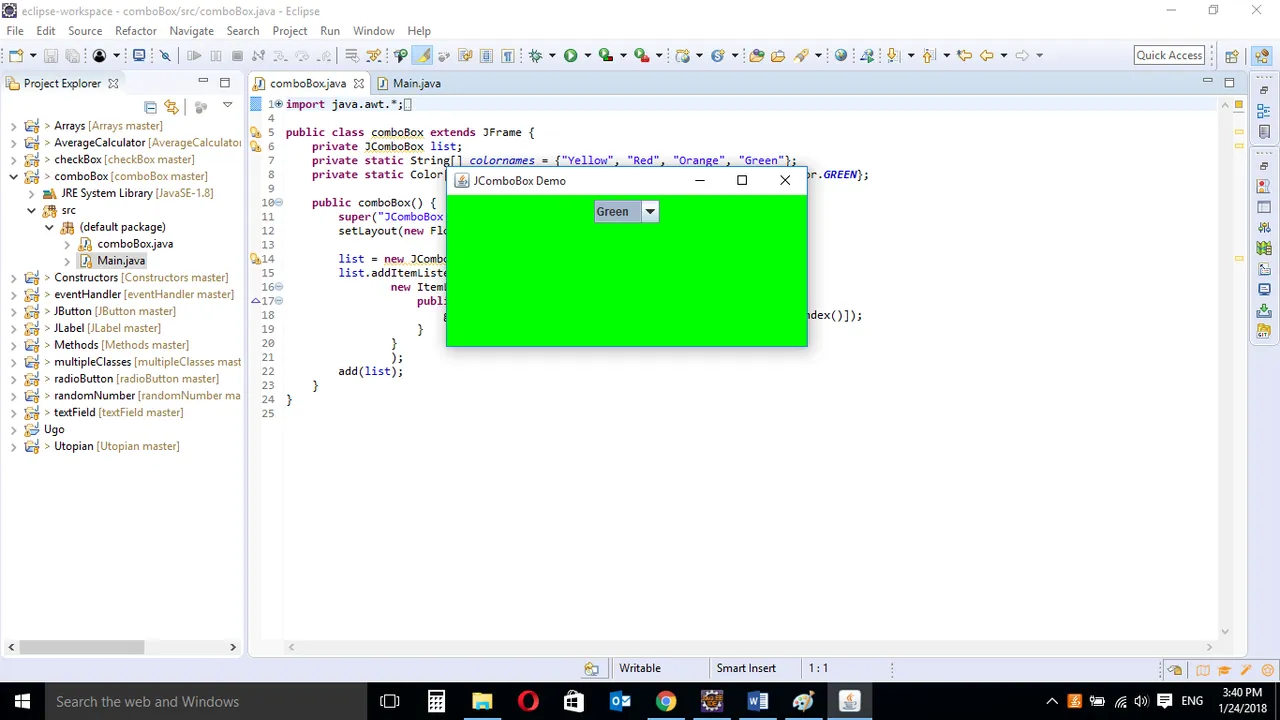Expand the Arrays project node
The height and width of the screenshot is (720, 1280).
pos(13,126)
